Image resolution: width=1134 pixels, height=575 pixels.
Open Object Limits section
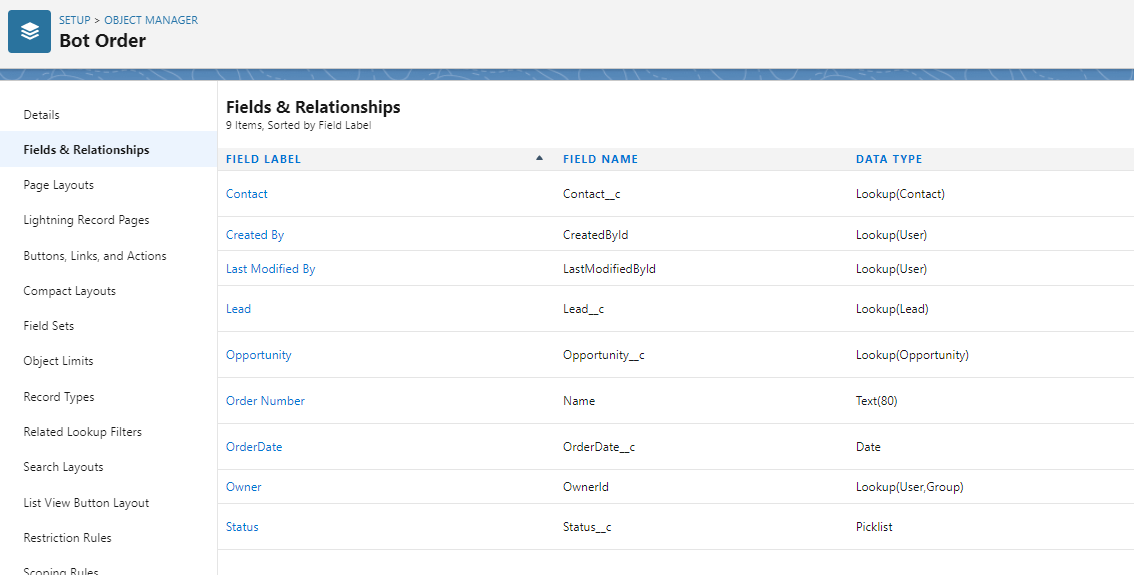[58, 361]
